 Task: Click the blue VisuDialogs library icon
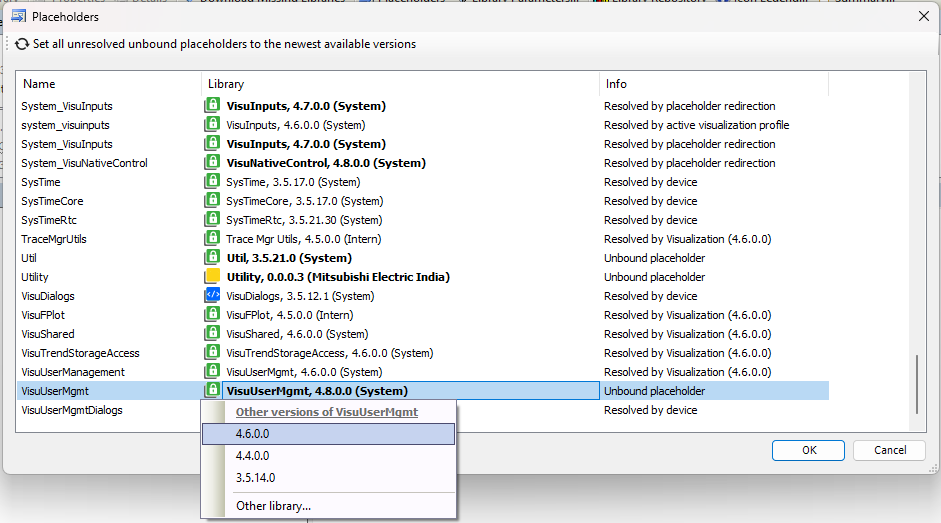tap(212, 296)
